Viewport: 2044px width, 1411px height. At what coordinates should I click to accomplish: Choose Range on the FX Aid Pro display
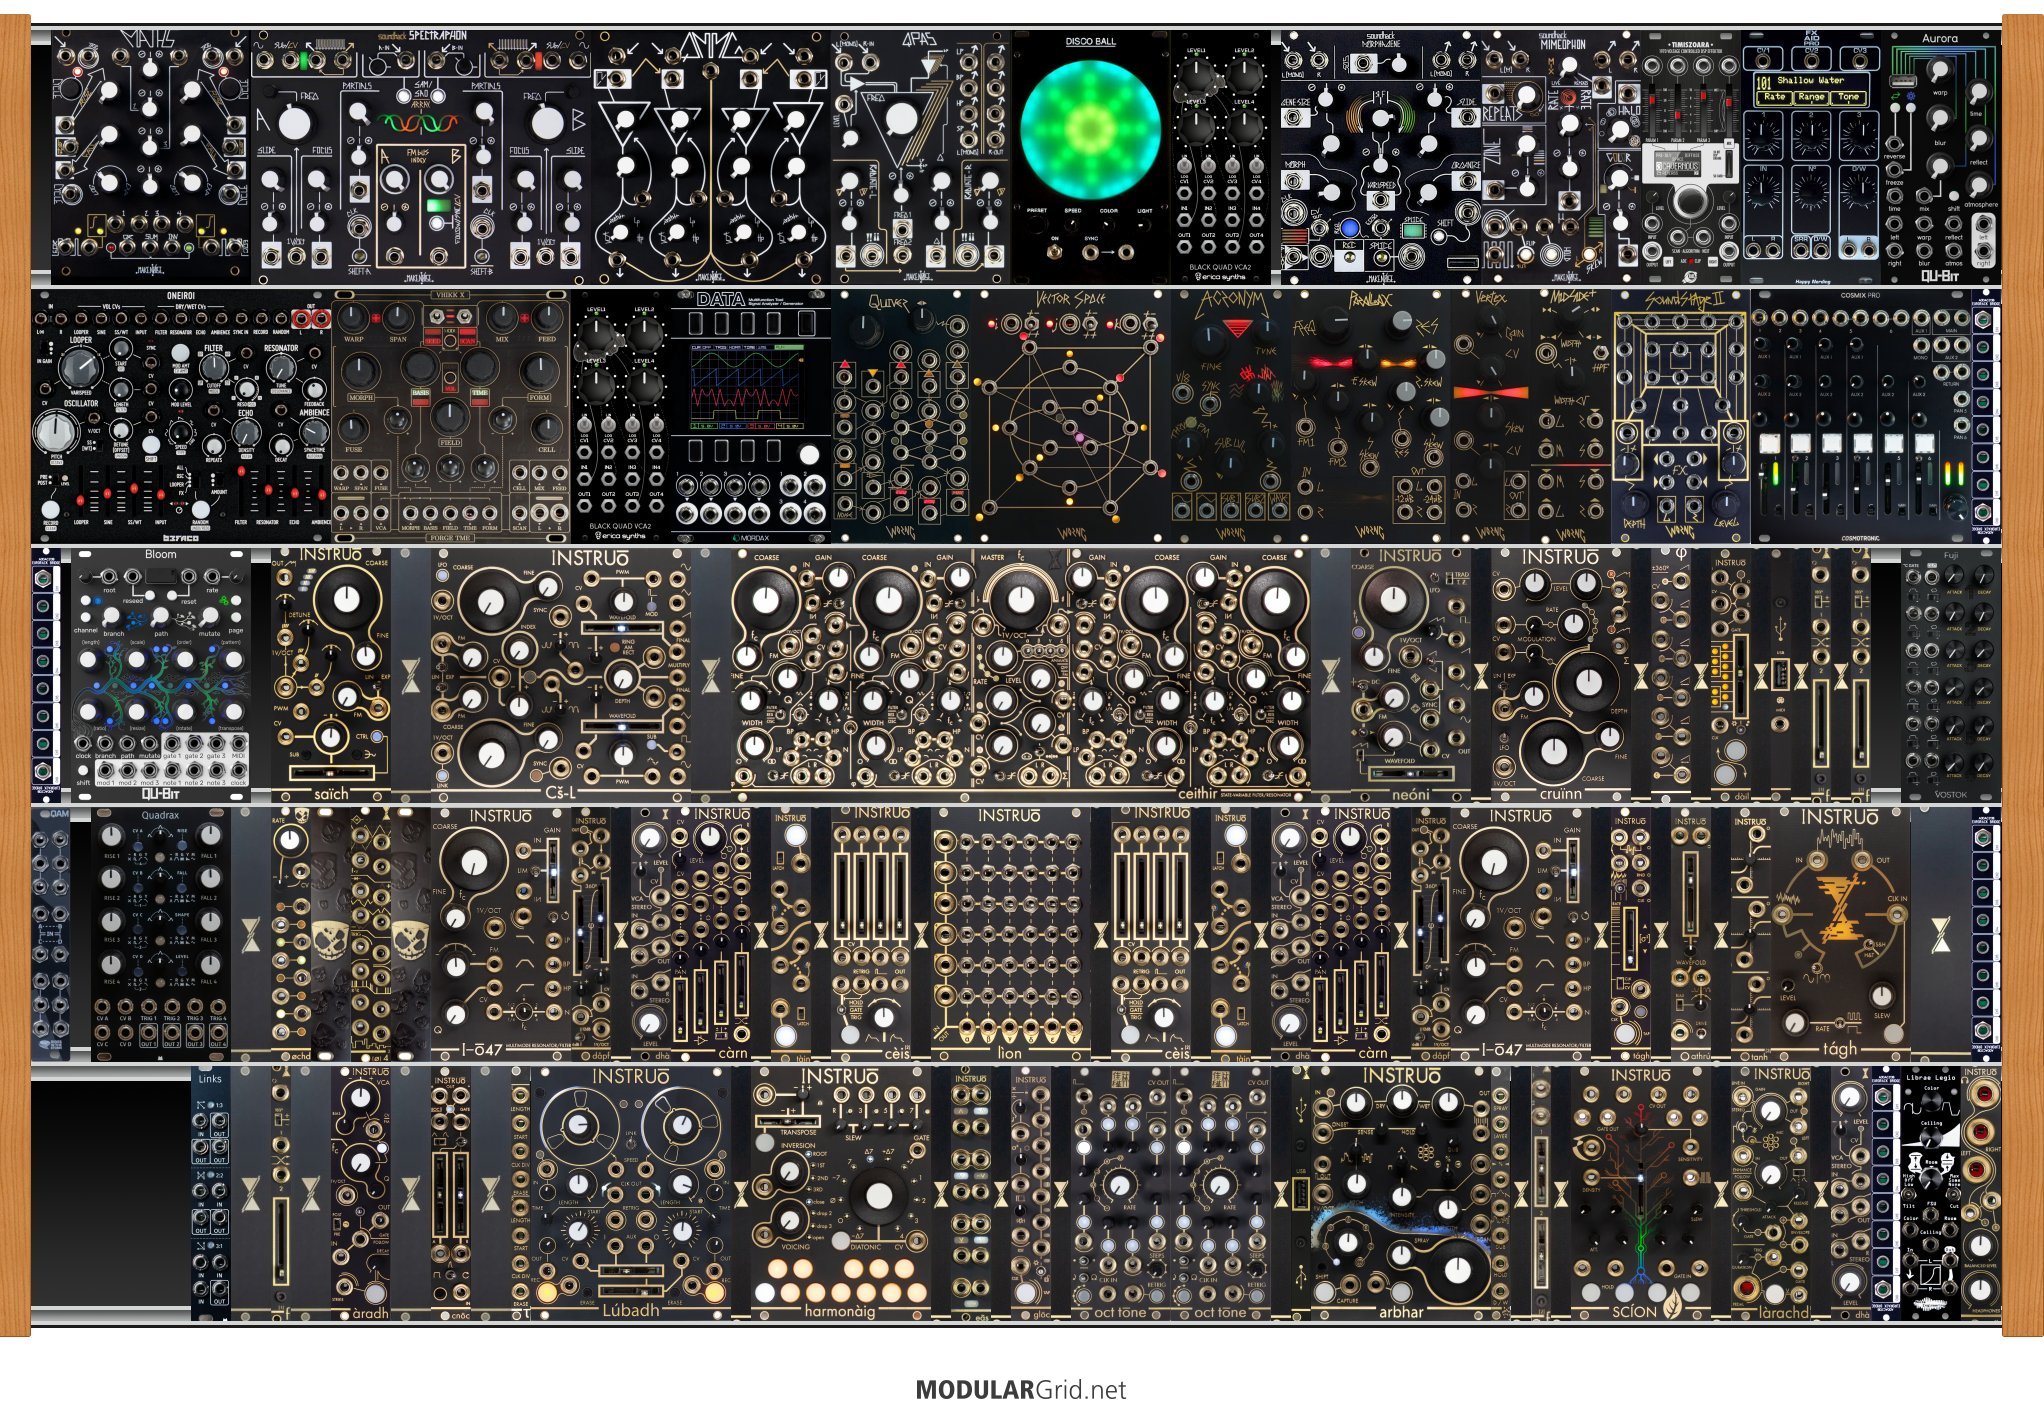click(x=1811, y=97)
